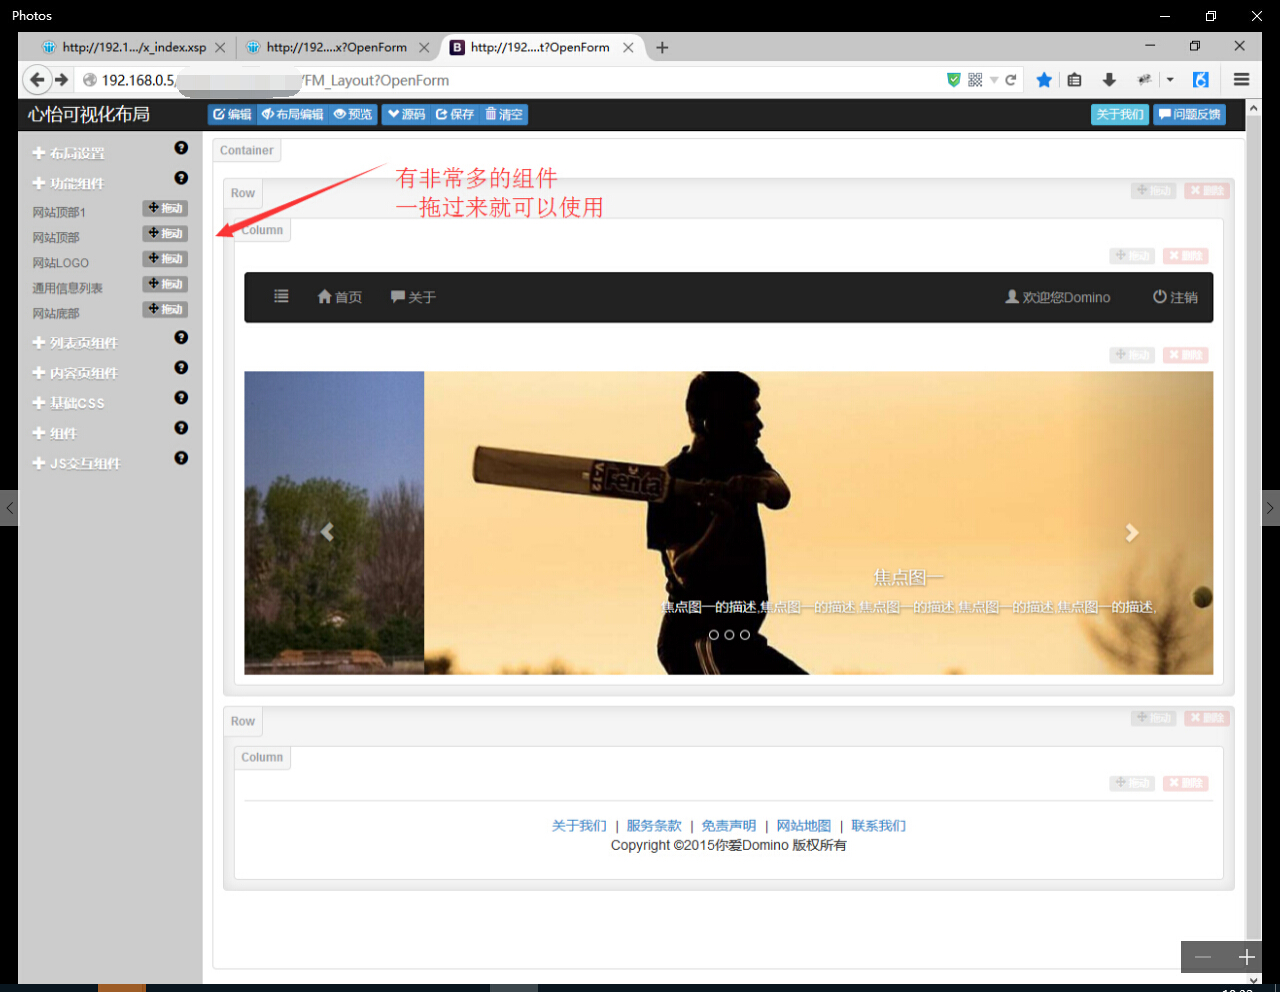This screenshot has height=992, width=1280.
Task: Click help icon next to 布局设置
Action: 181,148
